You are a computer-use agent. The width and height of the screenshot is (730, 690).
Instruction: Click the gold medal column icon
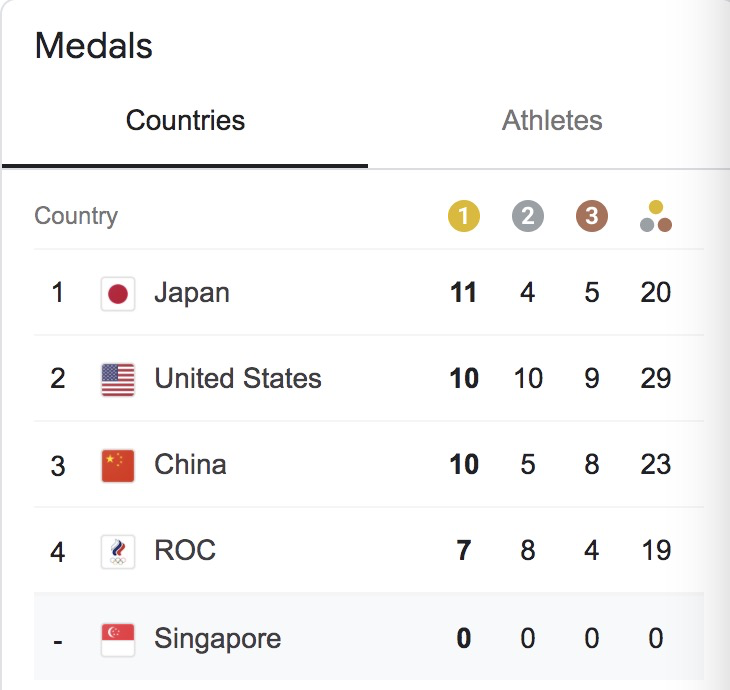click(x=464, y=216)
